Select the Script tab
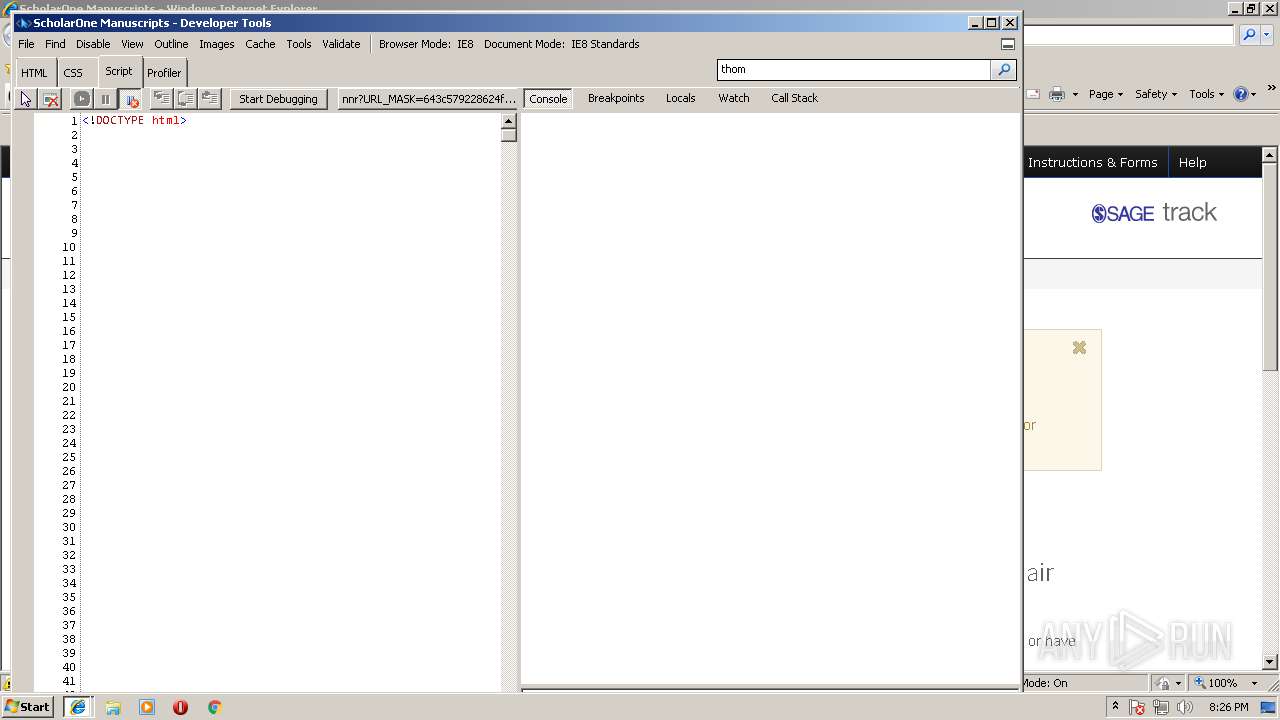Screen dimensions: 1280x720 119,71
